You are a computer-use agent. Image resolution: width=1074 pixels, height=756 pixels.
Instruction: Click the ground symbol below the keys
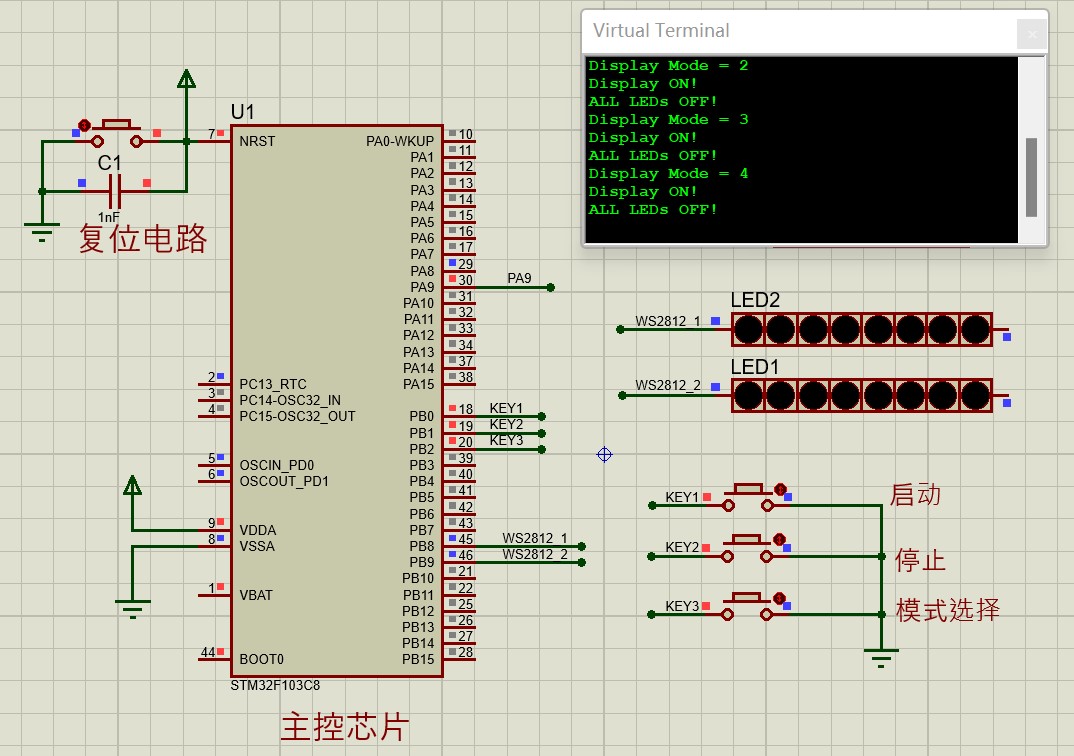pos(880,656)
